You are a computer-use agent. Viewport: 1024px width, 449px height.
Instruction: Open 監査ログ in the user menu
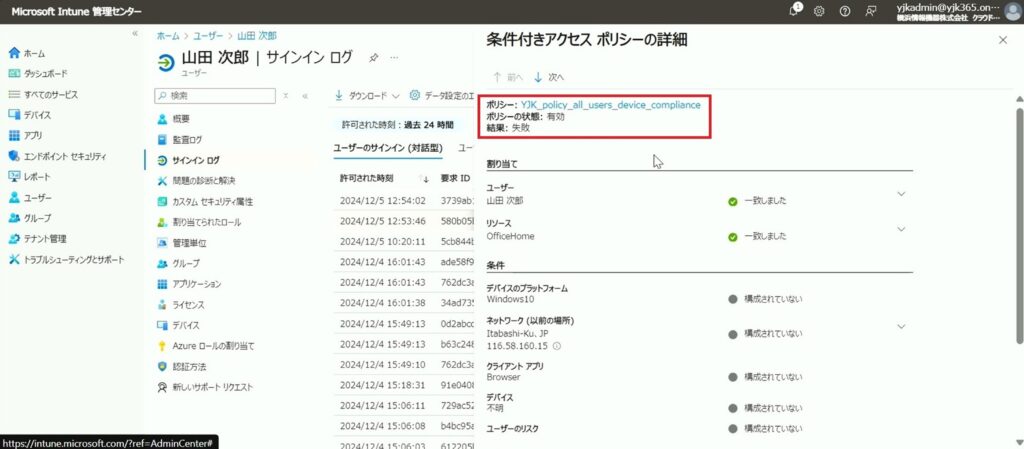[180, 140]
